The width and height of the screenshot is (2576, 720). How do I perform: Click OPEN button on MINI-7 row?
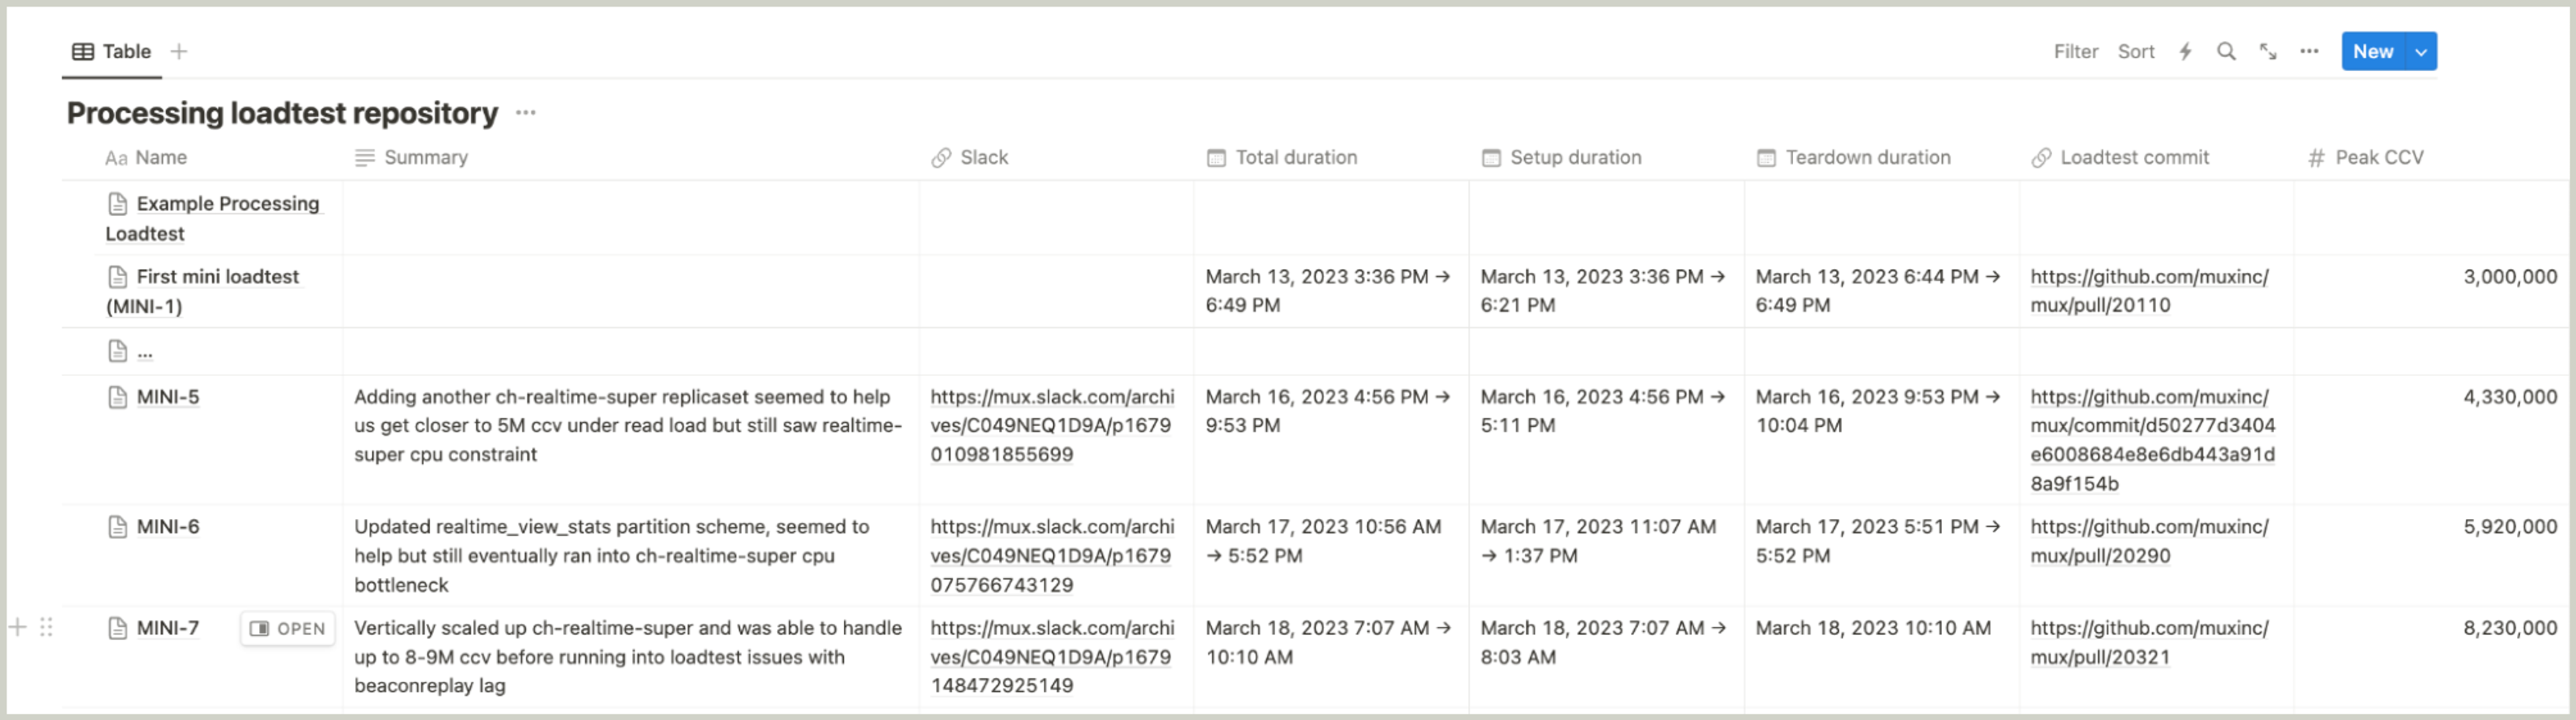pos(288,629)
